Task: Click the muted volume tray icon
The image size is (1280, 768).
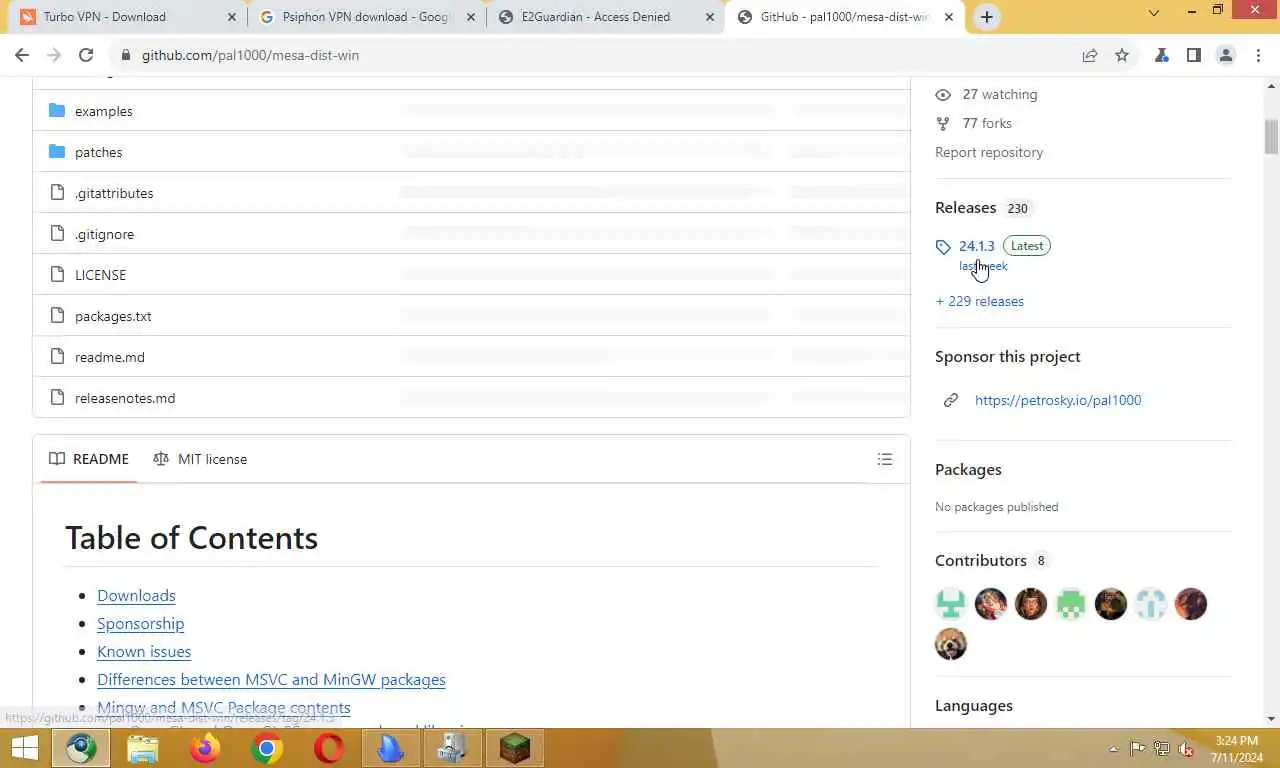Action: coord(1186,749)
